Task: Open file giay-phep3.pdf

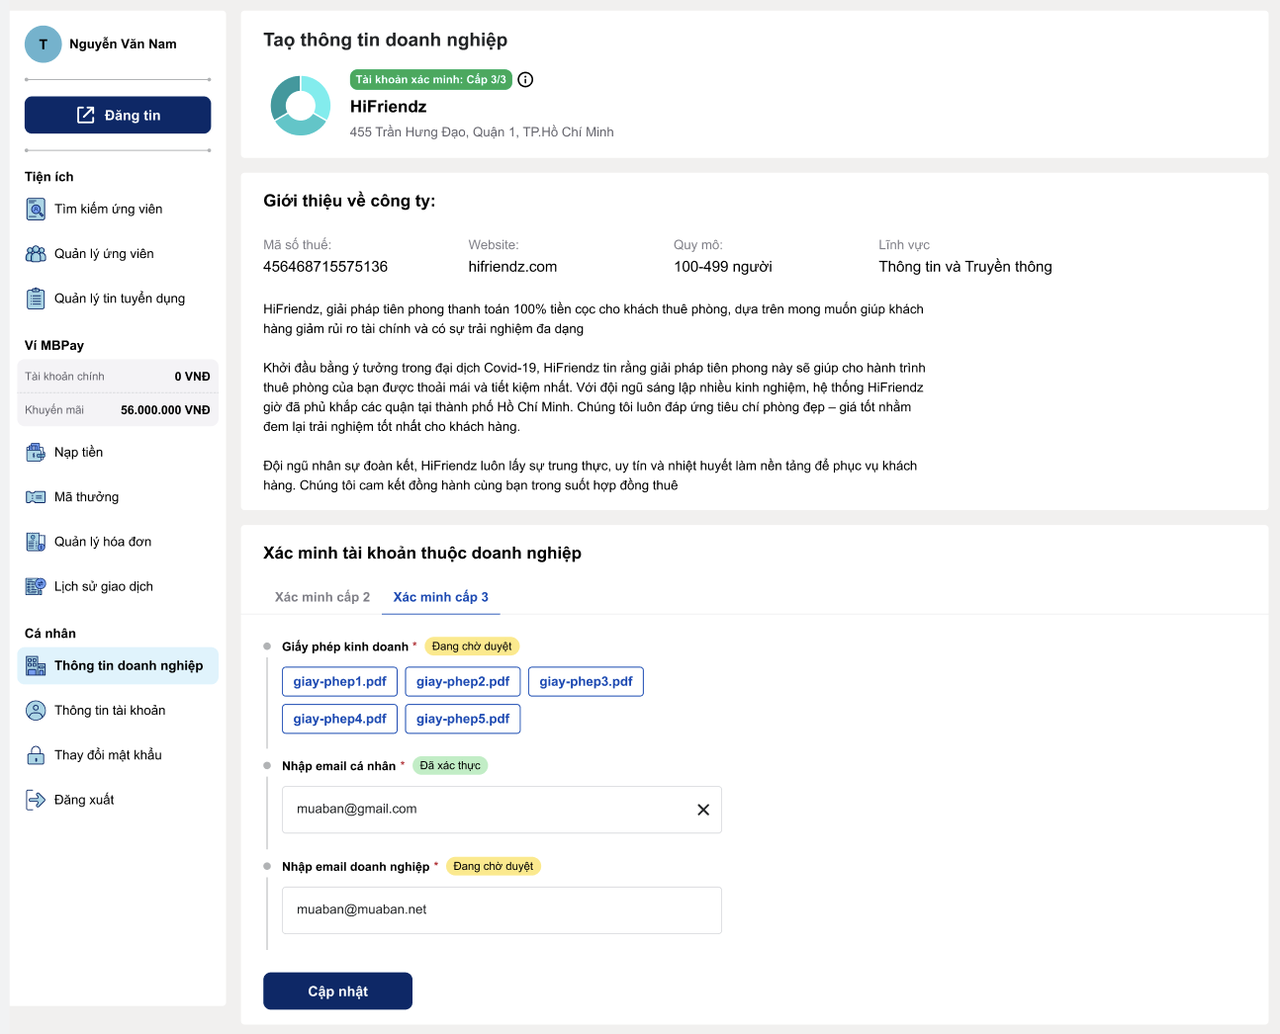Action: coord(586,682)
